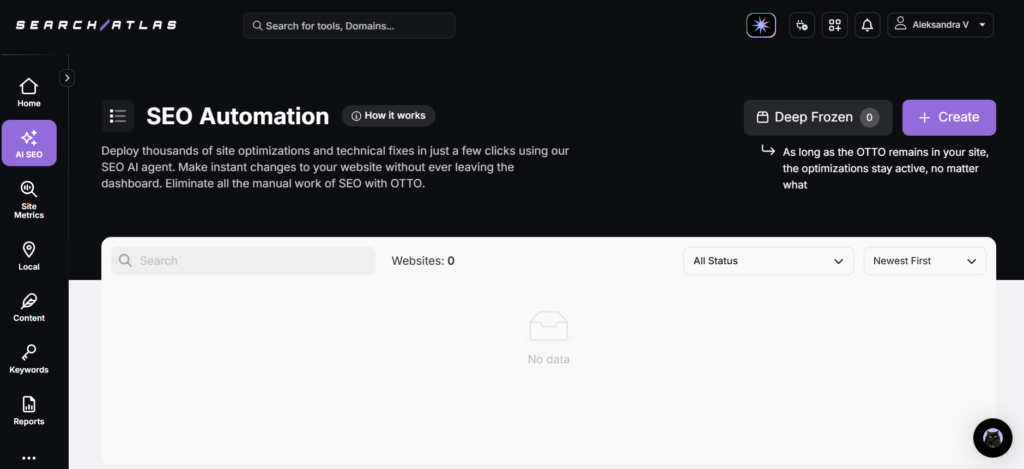Click the Deep Frozen button

[x=818, y=118]
